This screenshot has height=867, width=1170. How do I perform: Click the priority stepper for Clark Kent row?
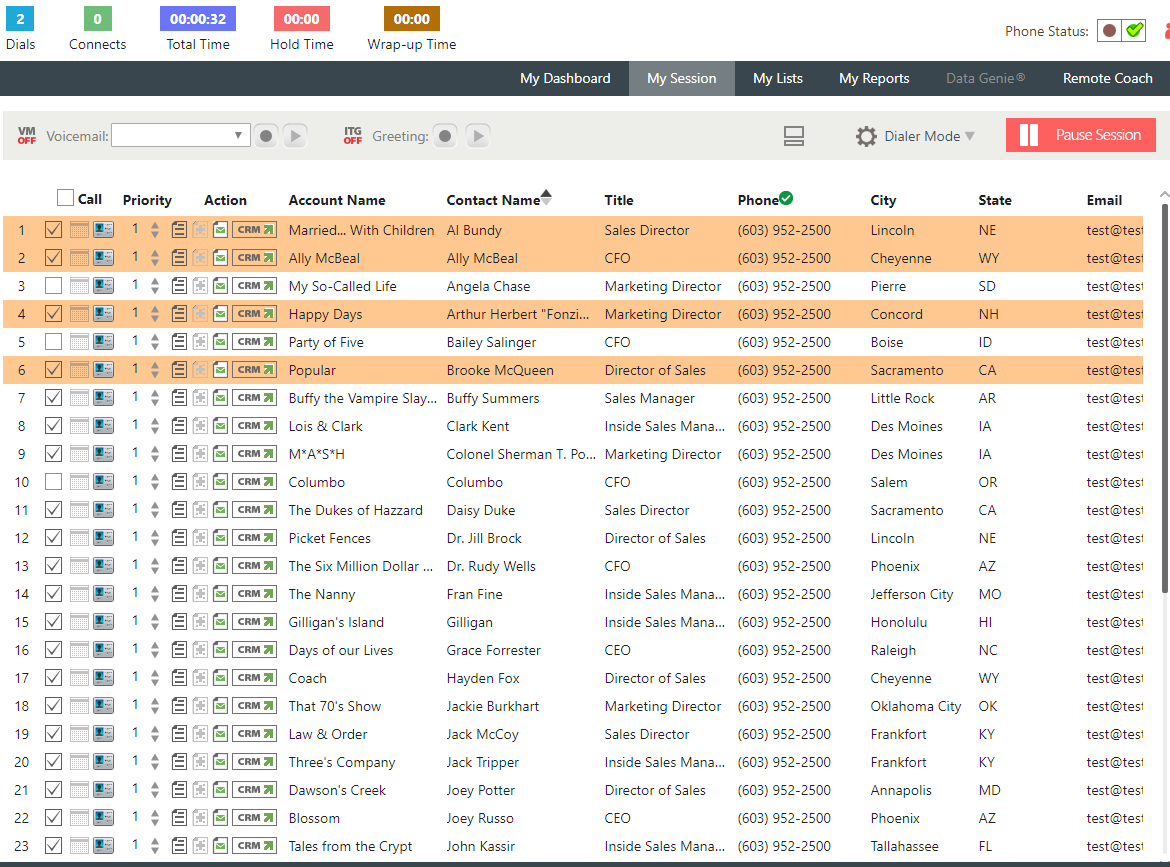tap(154, 426)
